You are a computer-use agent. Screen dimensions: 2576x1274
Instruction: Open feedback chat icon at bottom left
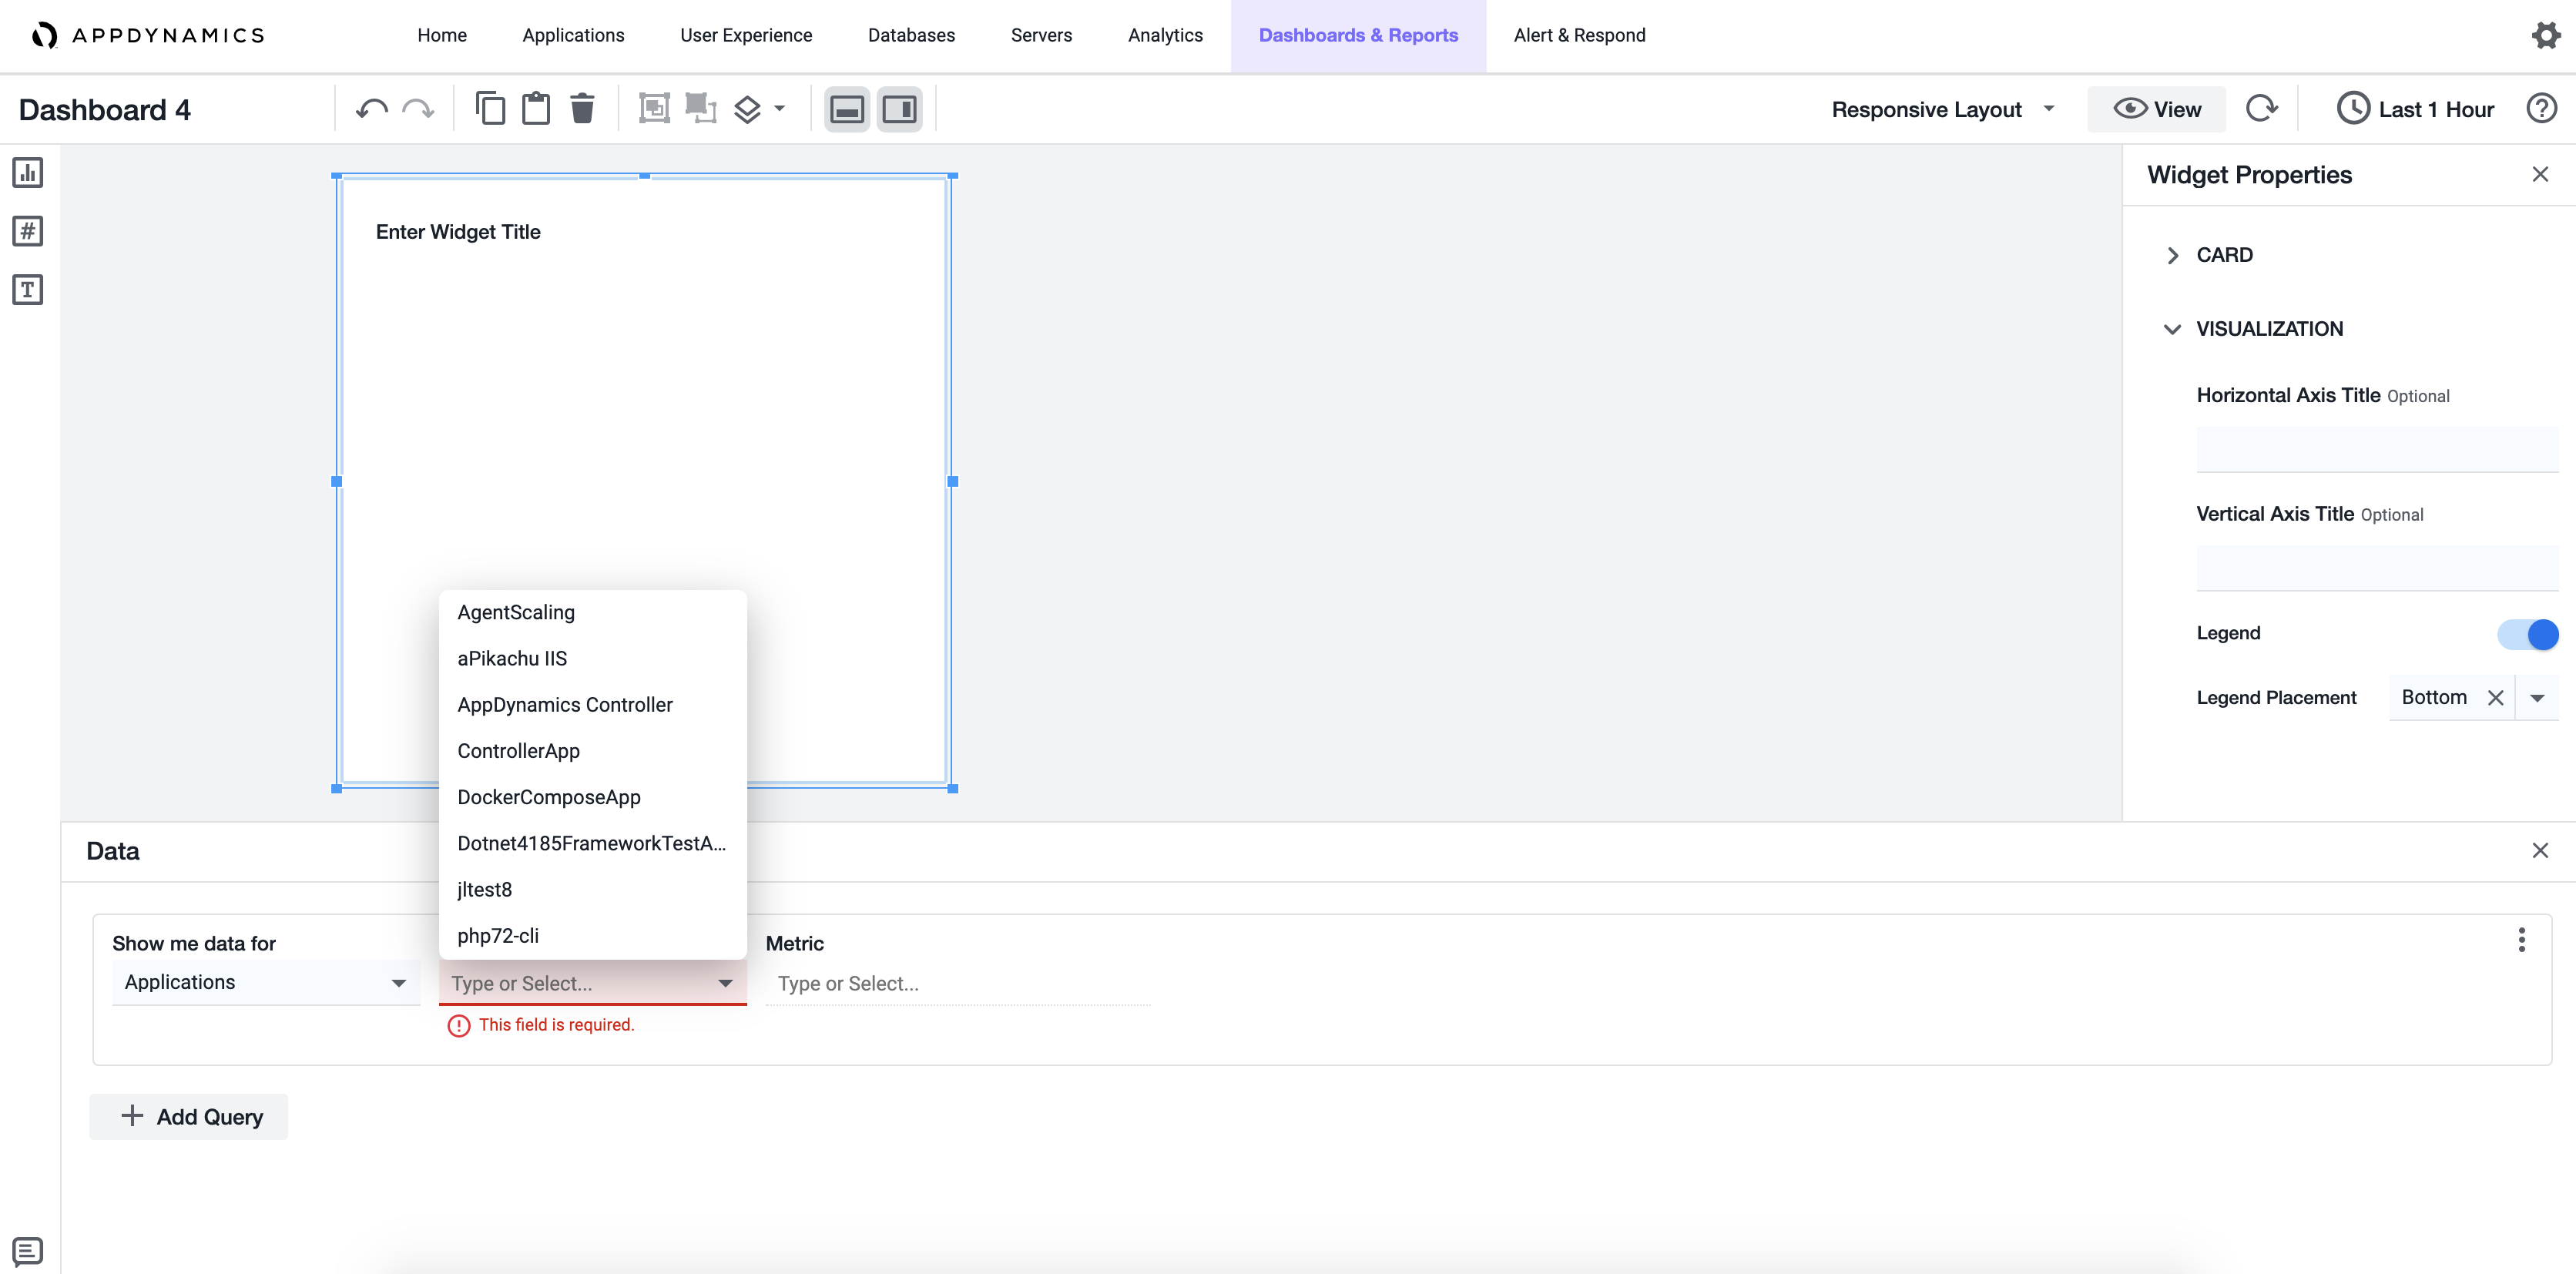28,1250
